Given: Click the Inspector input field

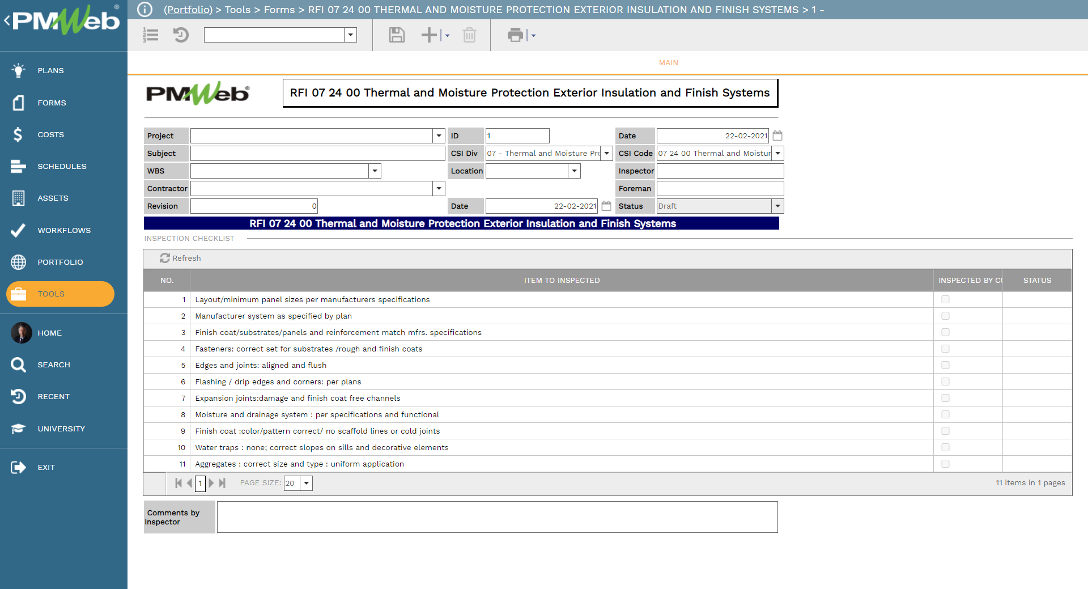Looking at the screenshot, I should pos(720,170).
